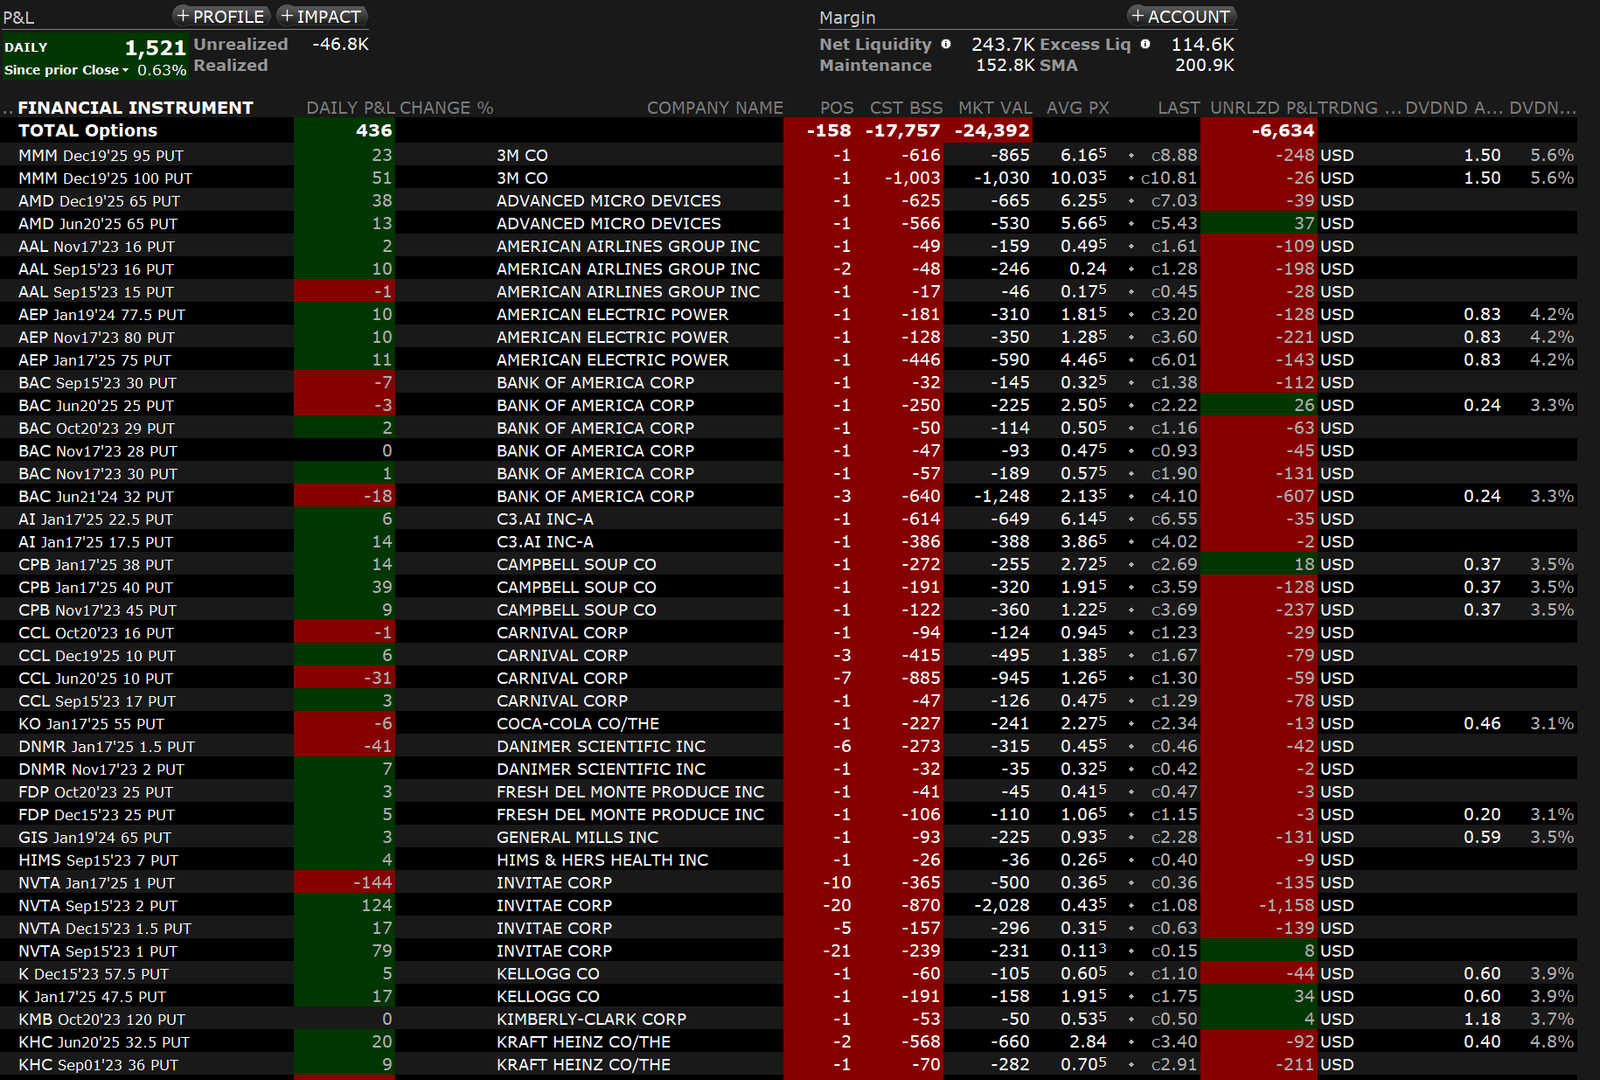The height and width of the screenshot is (1080, 1600).
Task: Sort by MKT VAL column header
Action: tap(994, 108)
